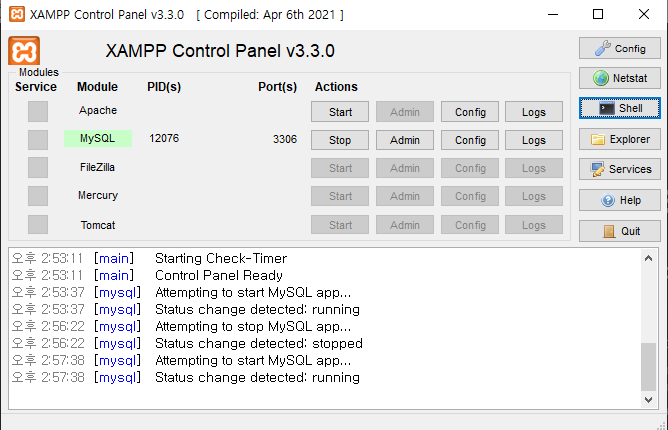The height and width of the screenshot is (430, 668).
Task: Click the 'Attempting to stop MySQL app...' log line
Action: (253, 326)
